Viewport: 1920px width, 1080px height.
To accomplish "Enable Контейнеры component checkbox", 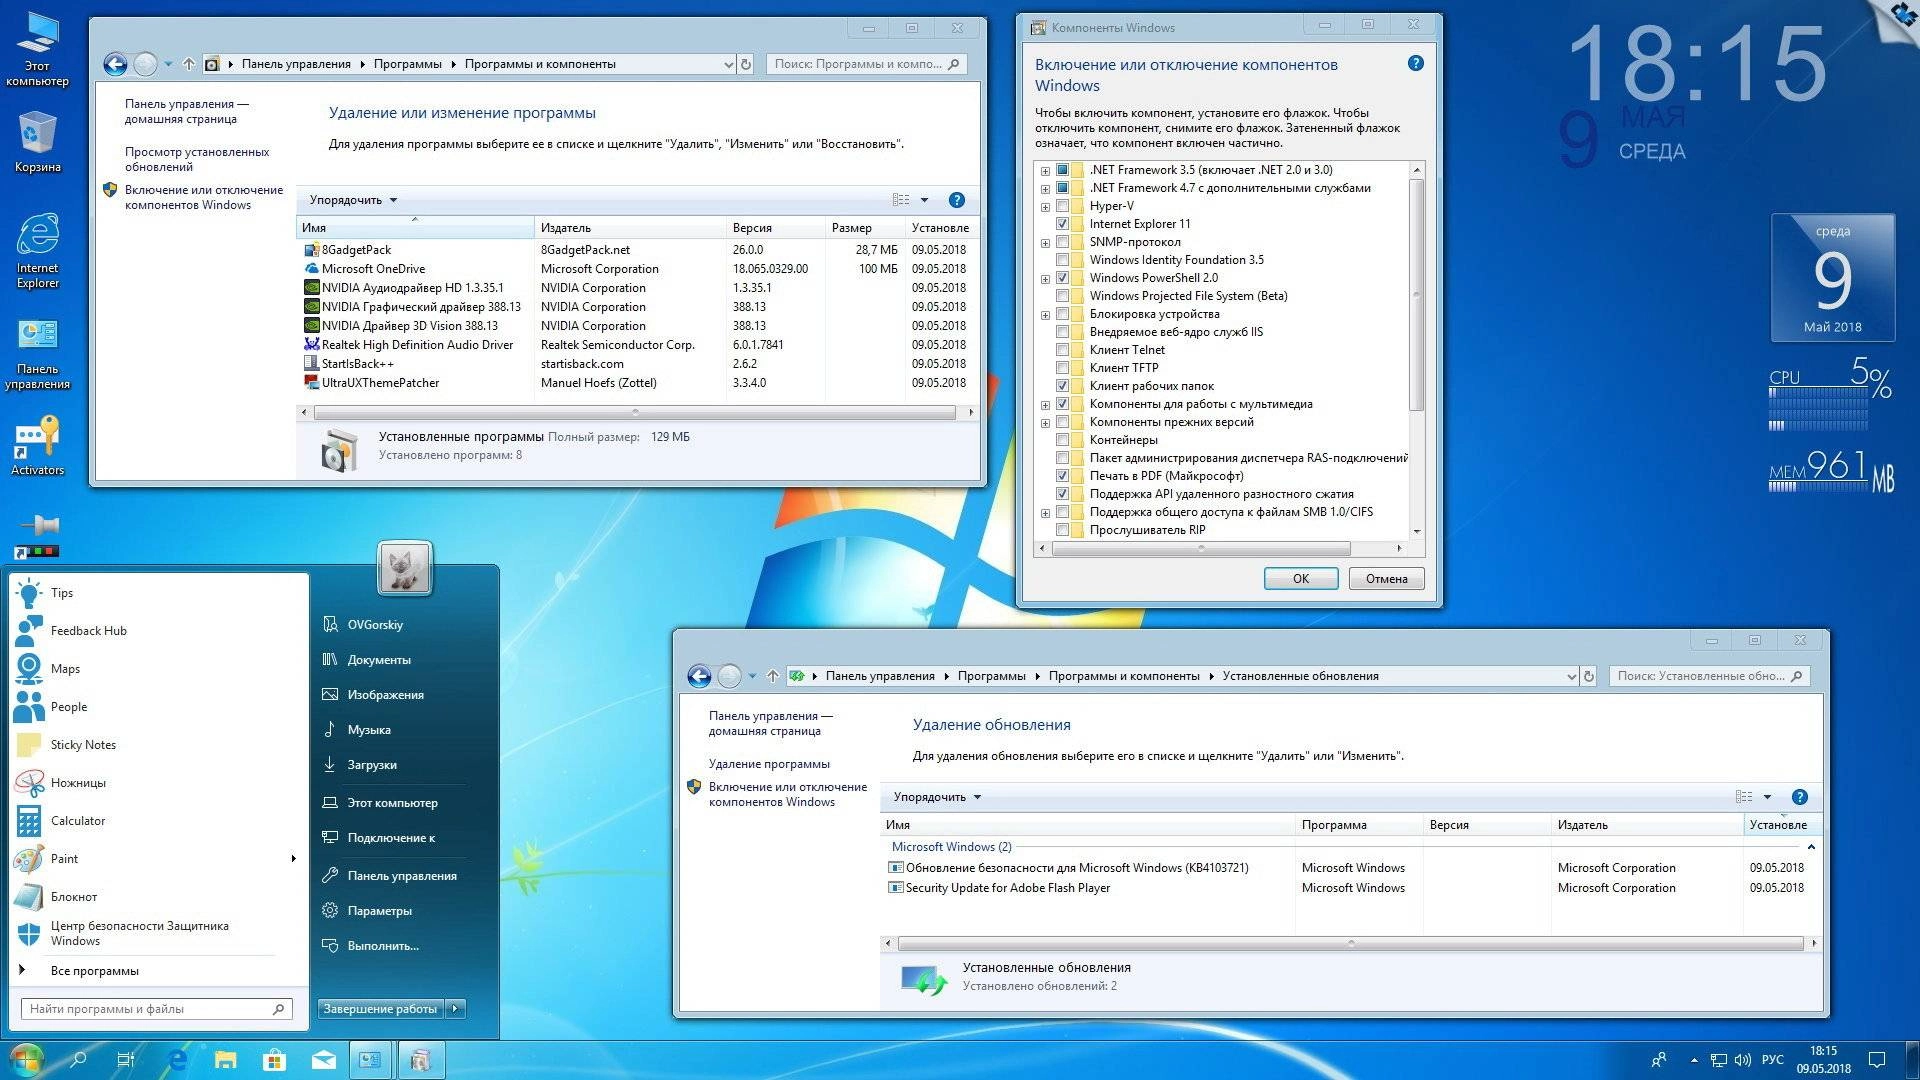I will tap(1062, 440).
